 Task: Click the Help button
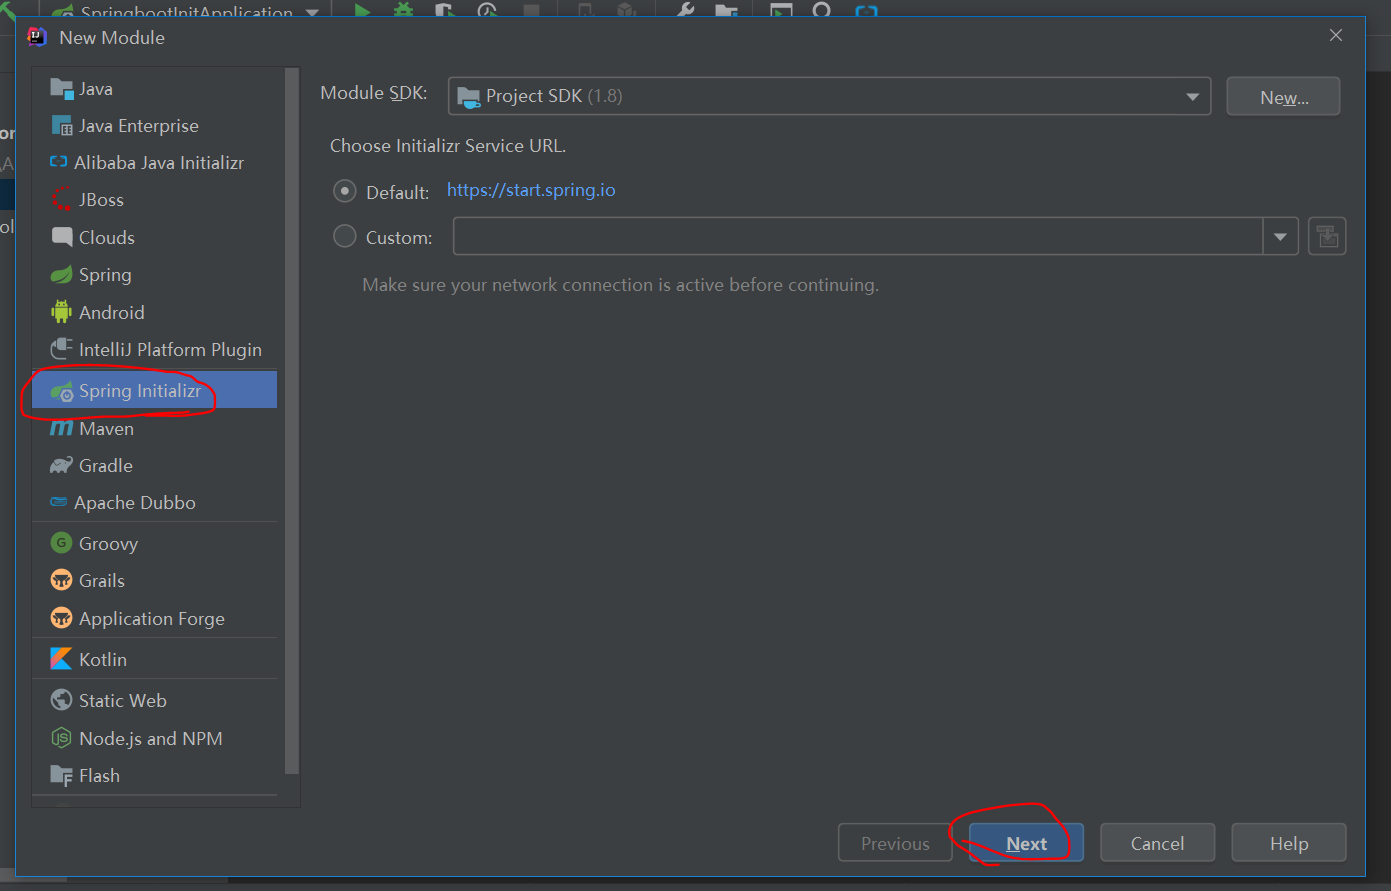tap(1289, 843)
